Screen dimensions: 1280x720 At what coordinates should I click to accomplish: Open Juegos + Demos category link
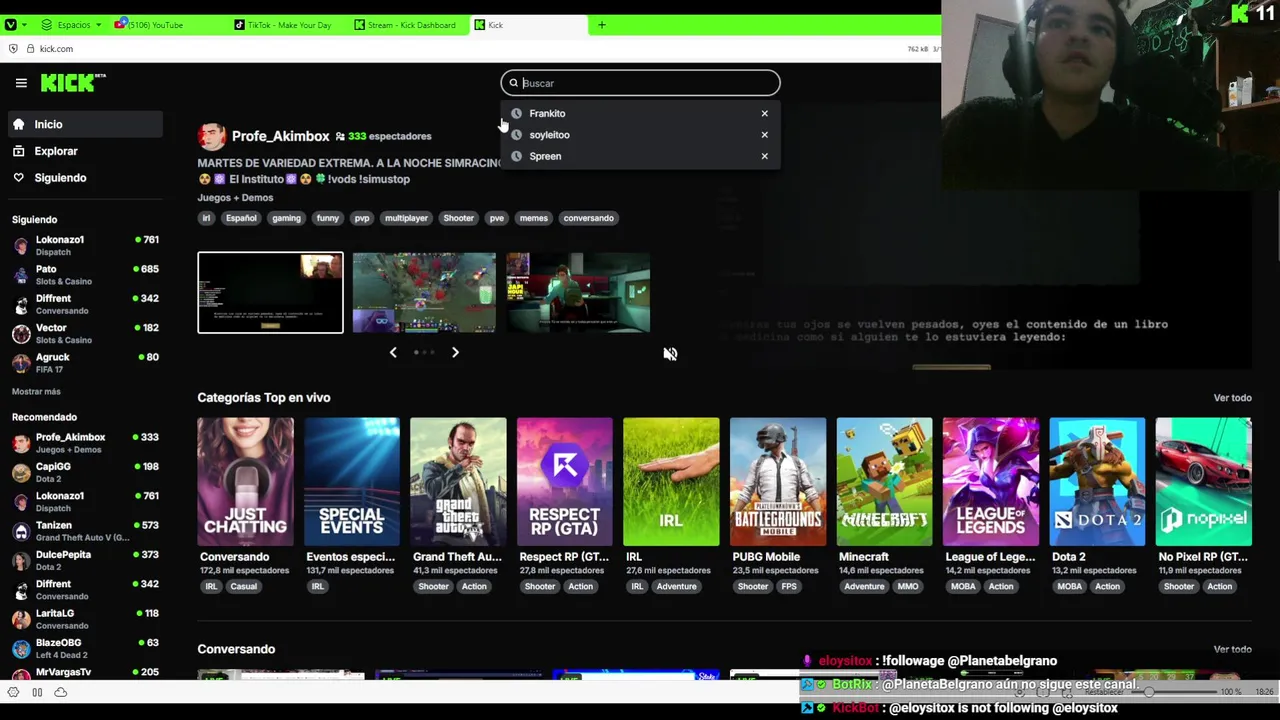pyautogui.click(x=235, y=197)
